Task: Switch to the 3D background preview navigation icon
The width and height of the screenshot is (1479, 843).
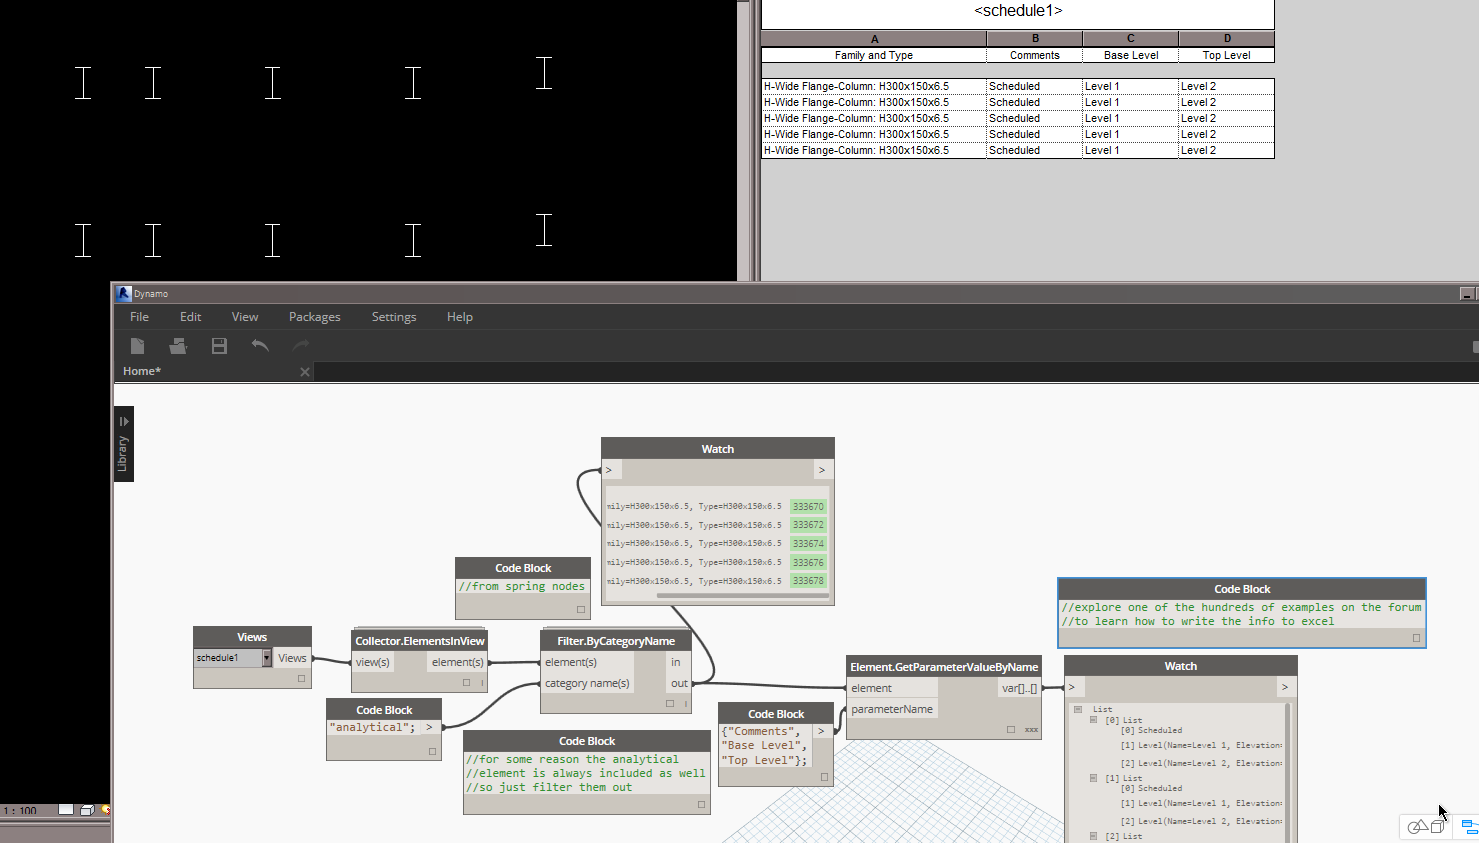Action: [1425, 827]
